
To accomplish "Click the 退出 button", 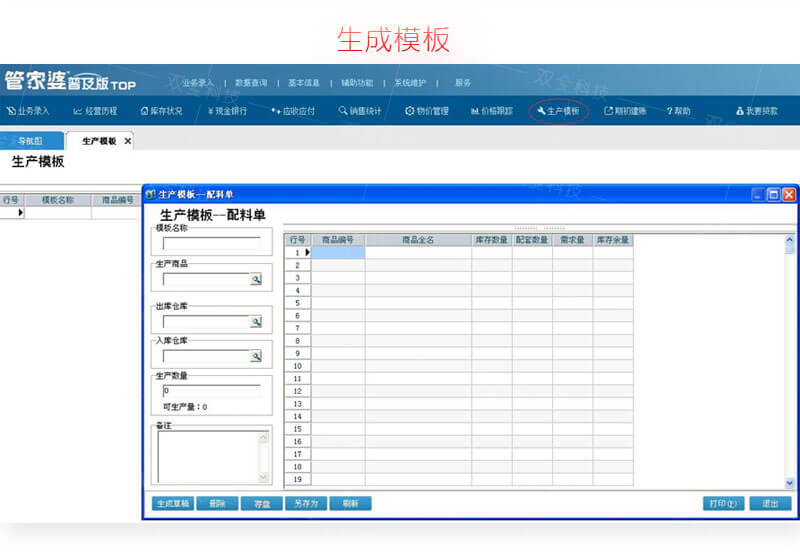I will pyautogui.click(x=770, y=503).
